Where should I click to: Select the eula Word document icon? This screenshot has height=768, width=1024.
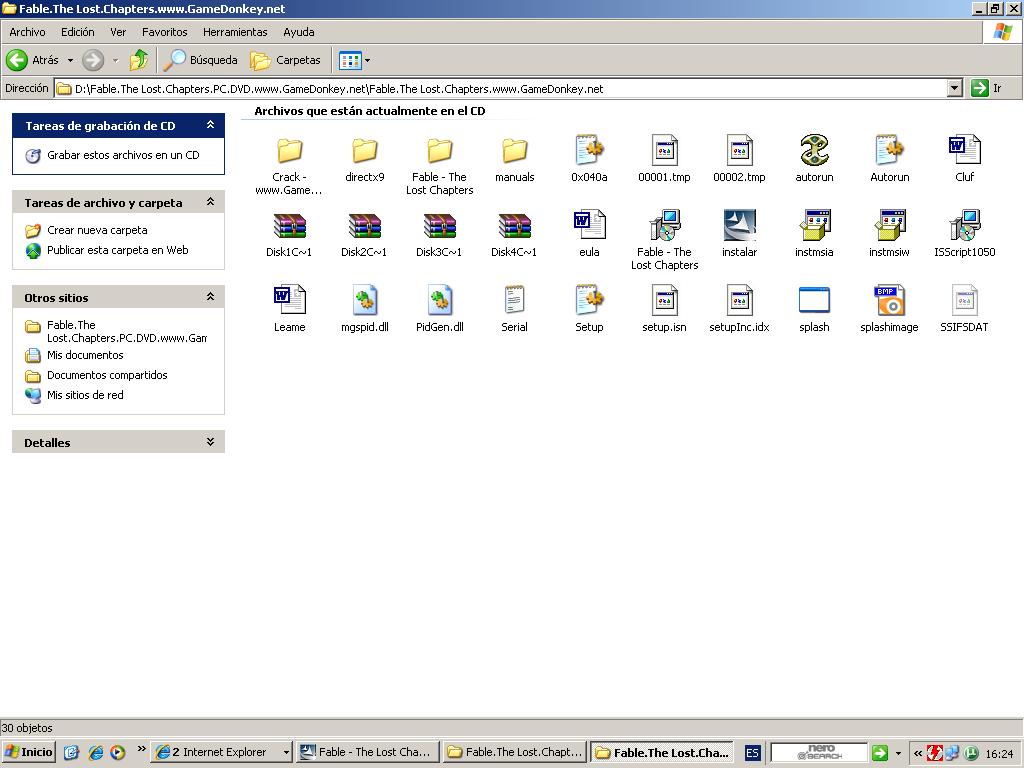coord(589,227)
